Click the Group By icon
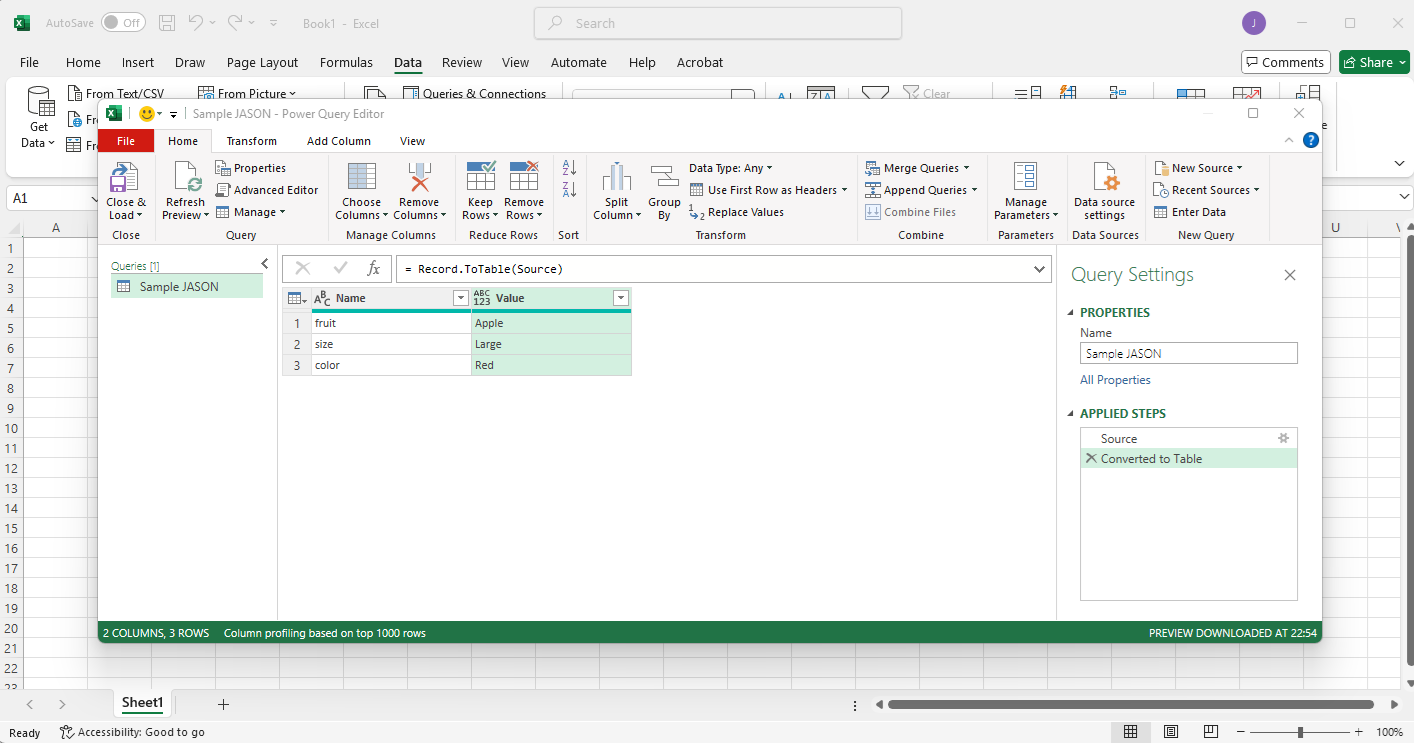1414x743 pixels. pyautogui.click(x=664, y=177)
